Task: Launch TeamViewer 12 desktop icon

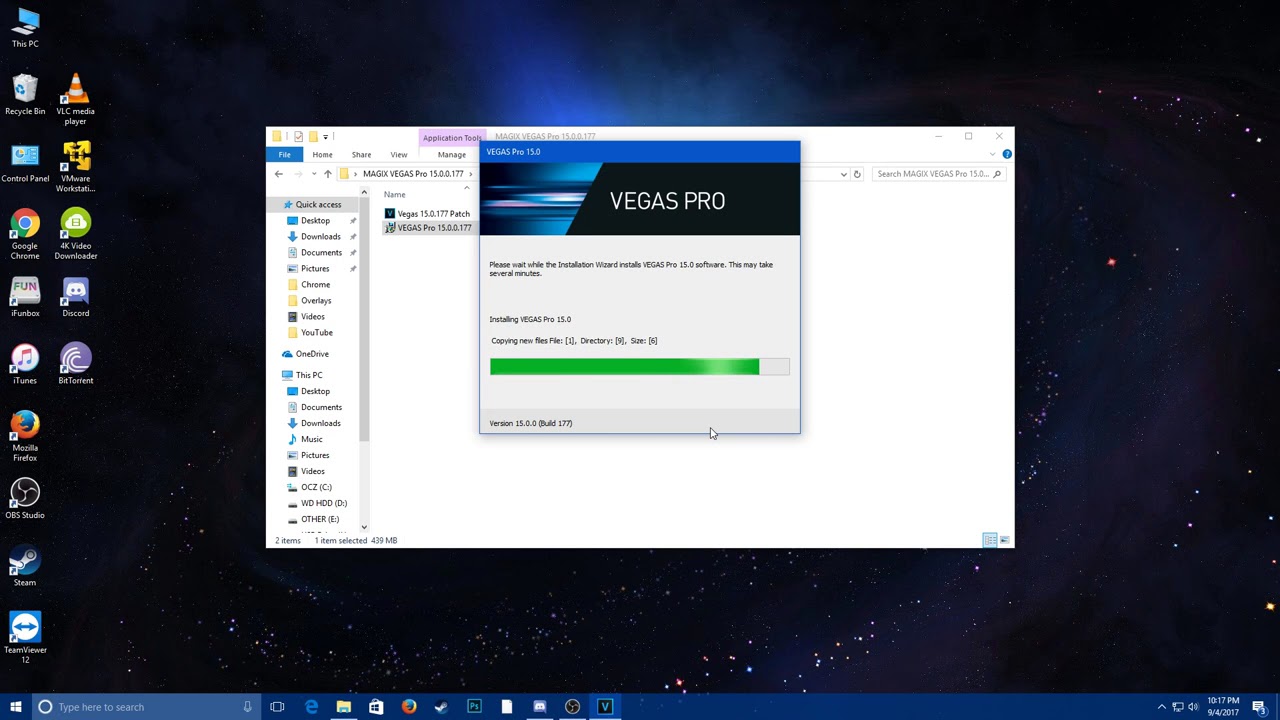Action: 25,638
